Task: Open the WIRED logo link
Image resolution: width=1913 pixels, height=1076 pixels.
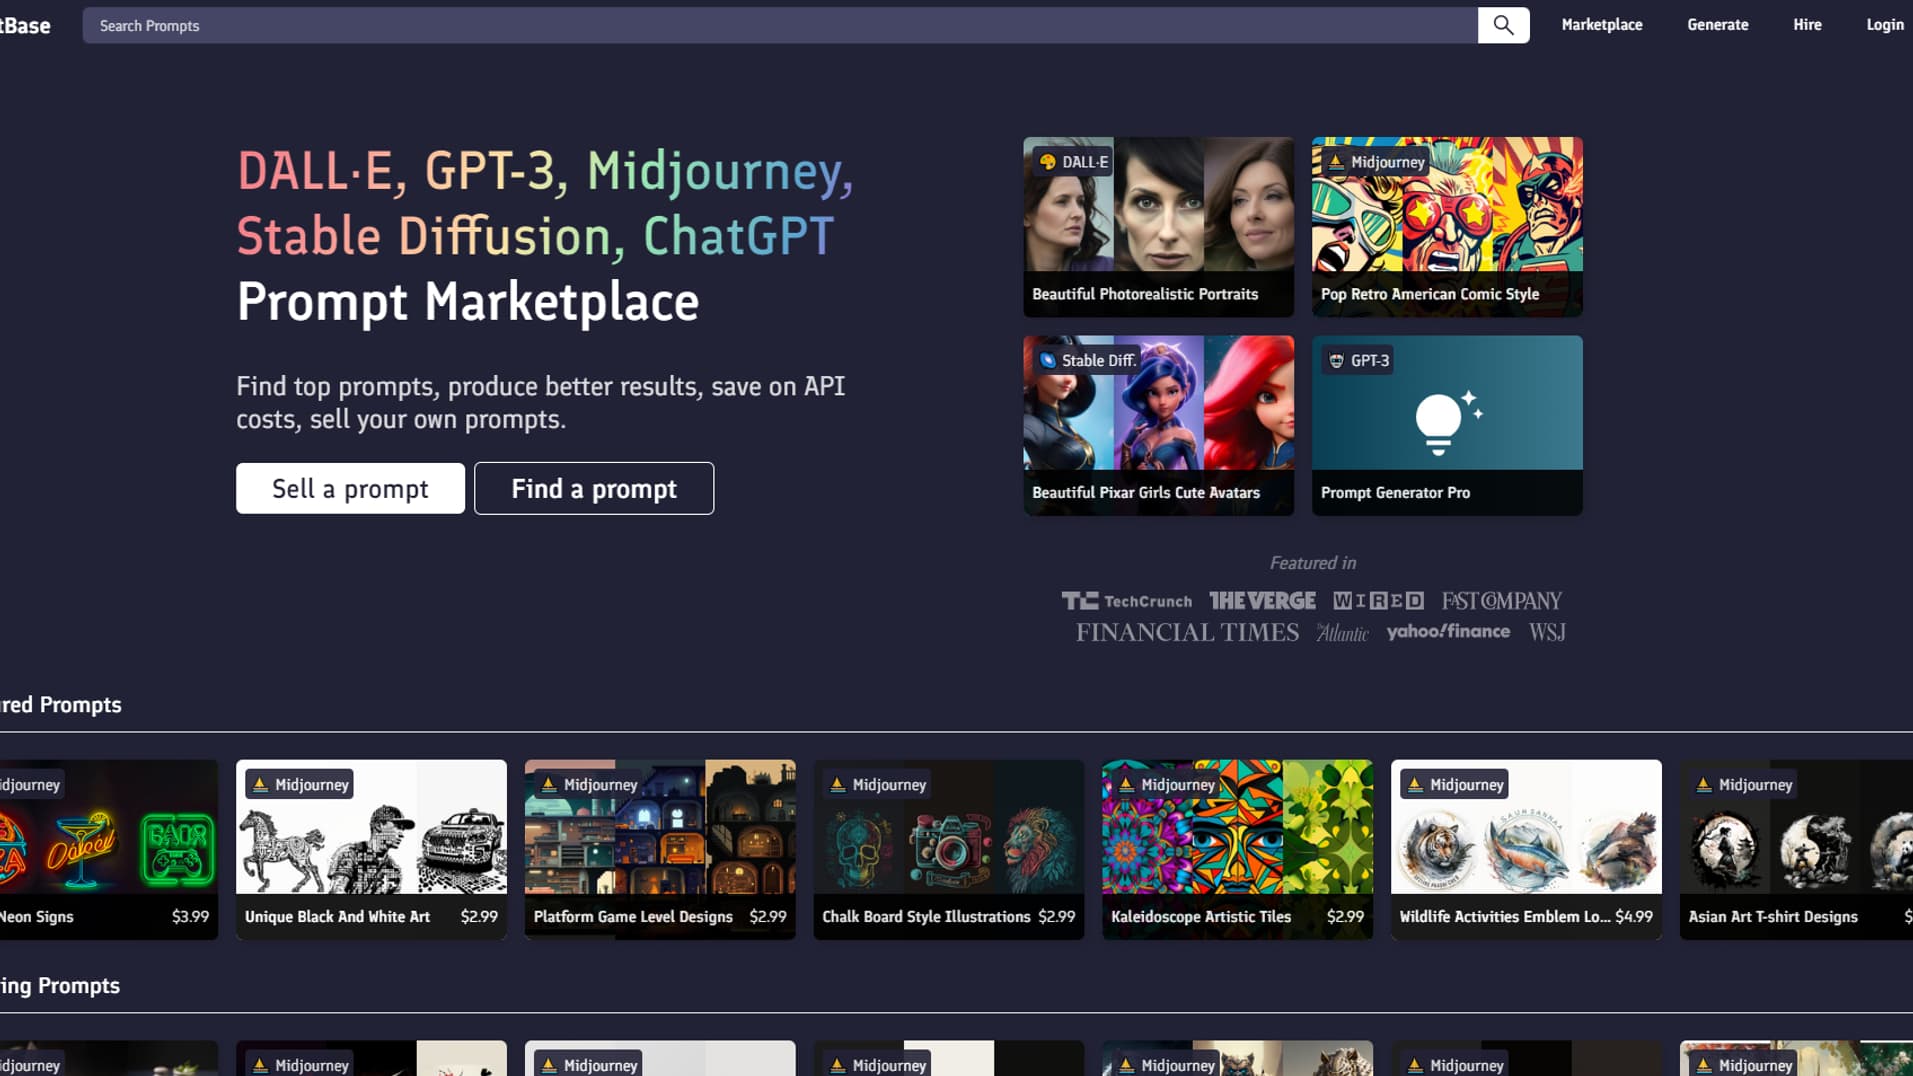Action: 1378,601
